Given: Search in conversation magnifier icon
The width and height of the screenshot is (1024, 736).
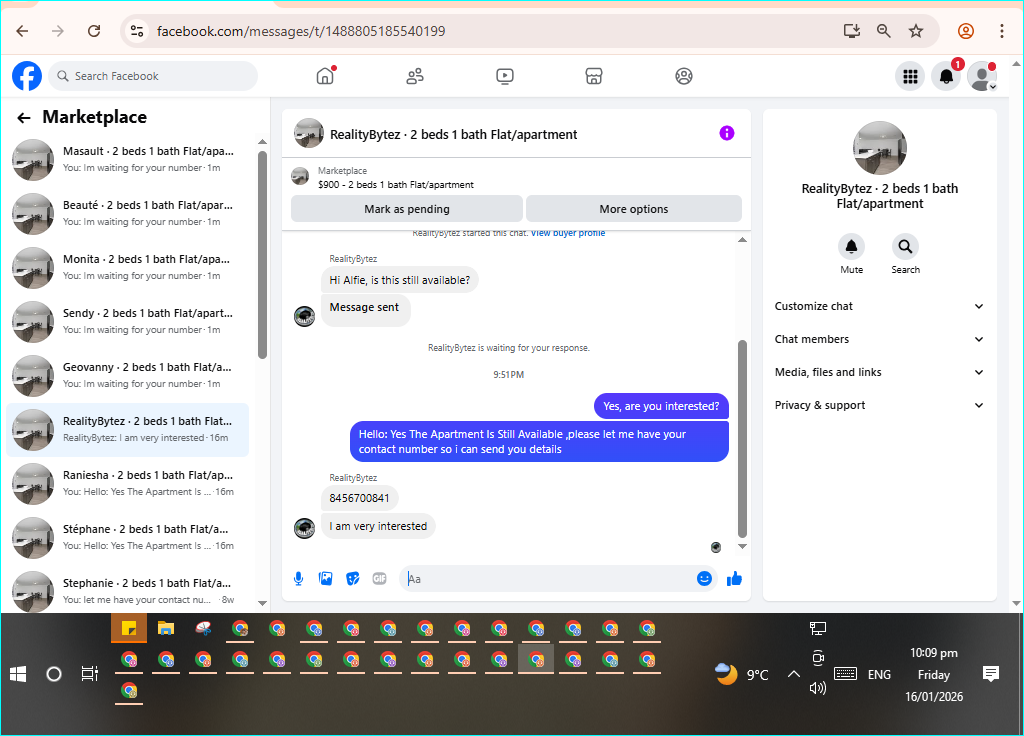Looking at the screenshot, I should pyautogui.click(x=905, y=246).
